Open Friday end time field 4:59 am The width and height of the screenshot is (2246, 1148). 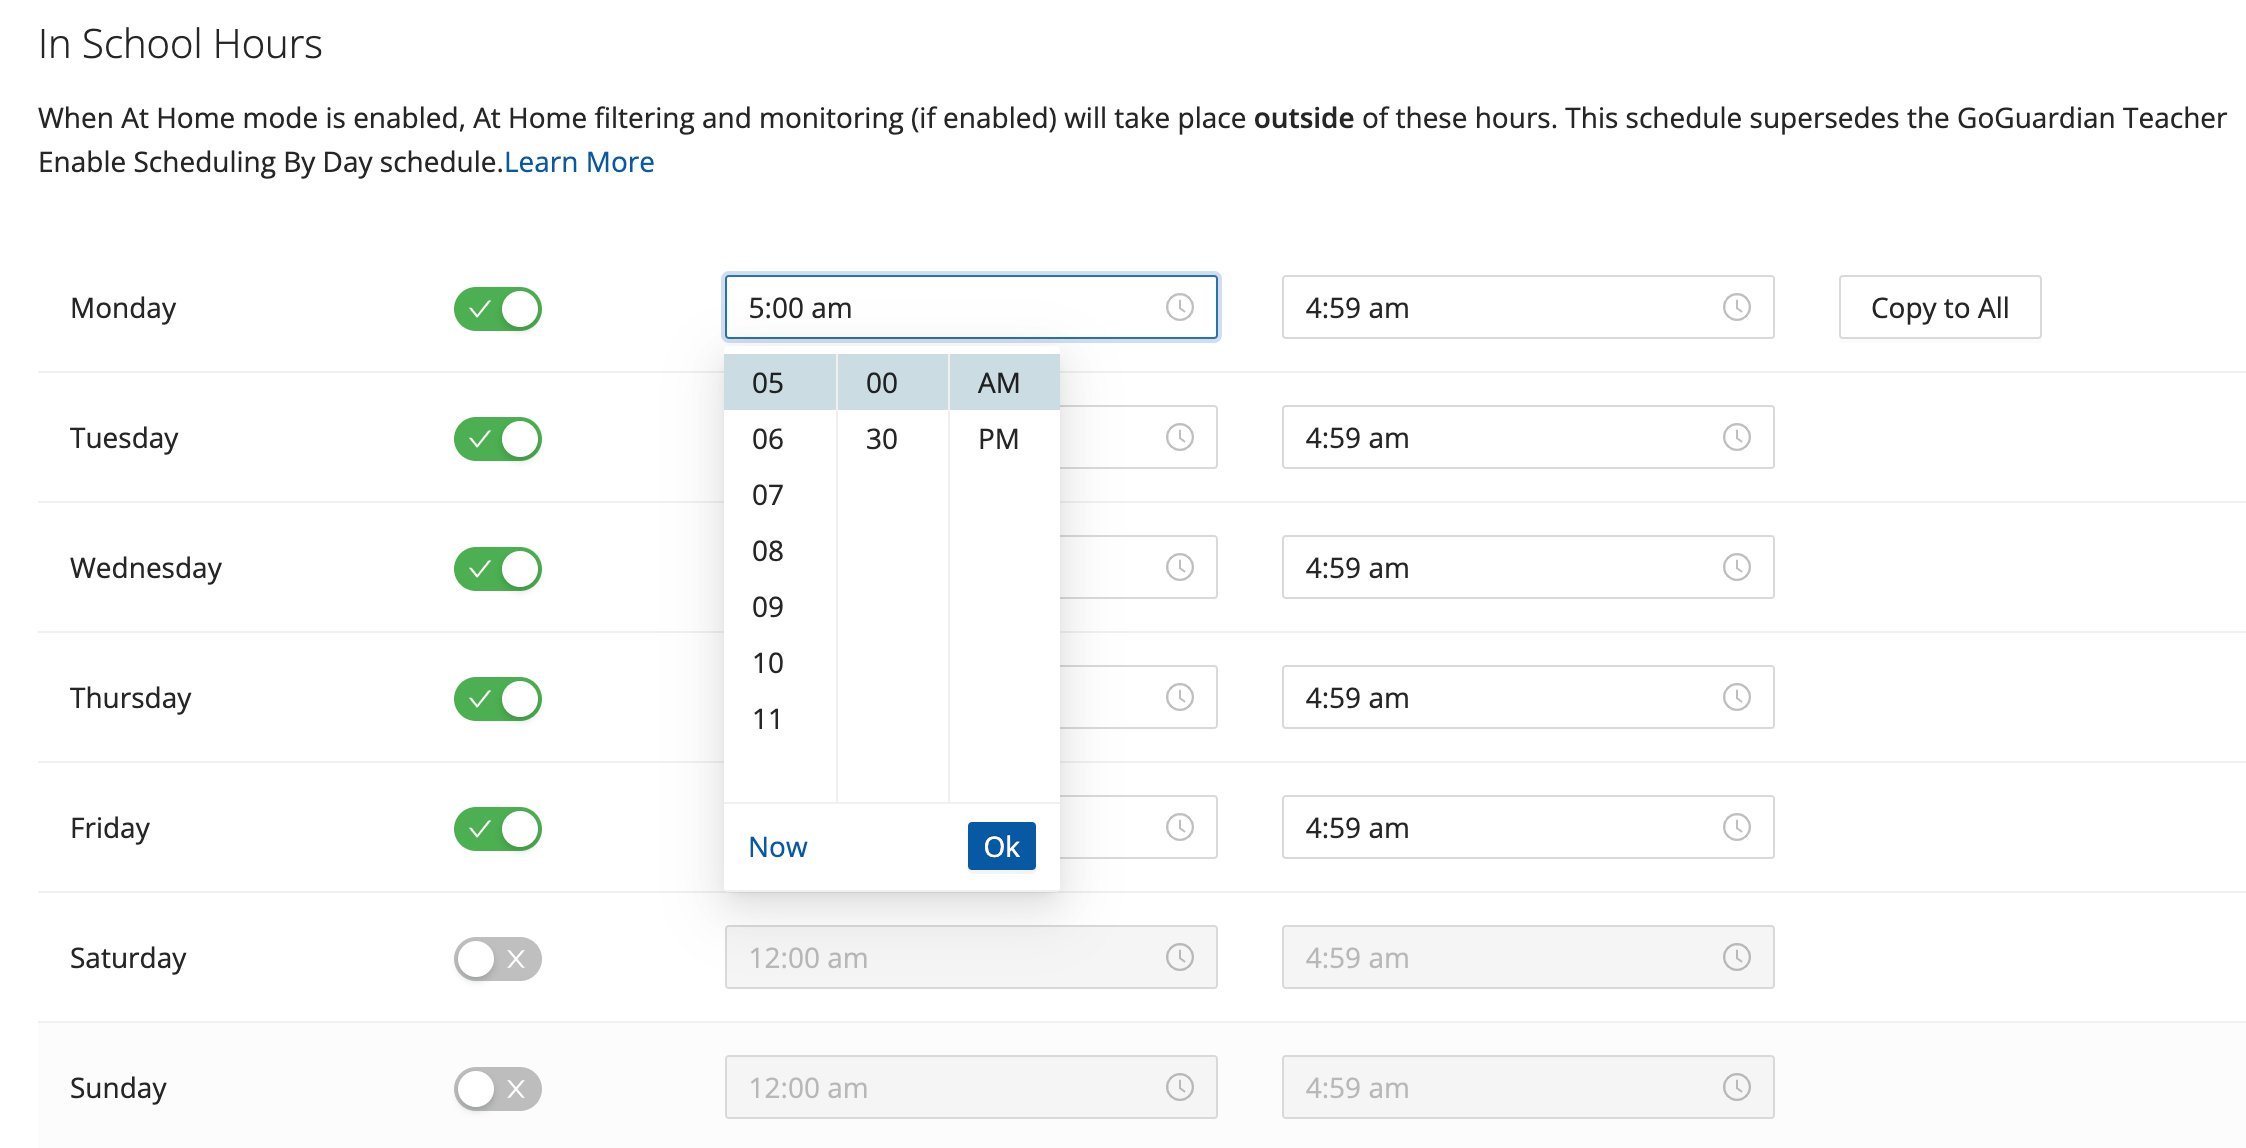click(1528, 827)
